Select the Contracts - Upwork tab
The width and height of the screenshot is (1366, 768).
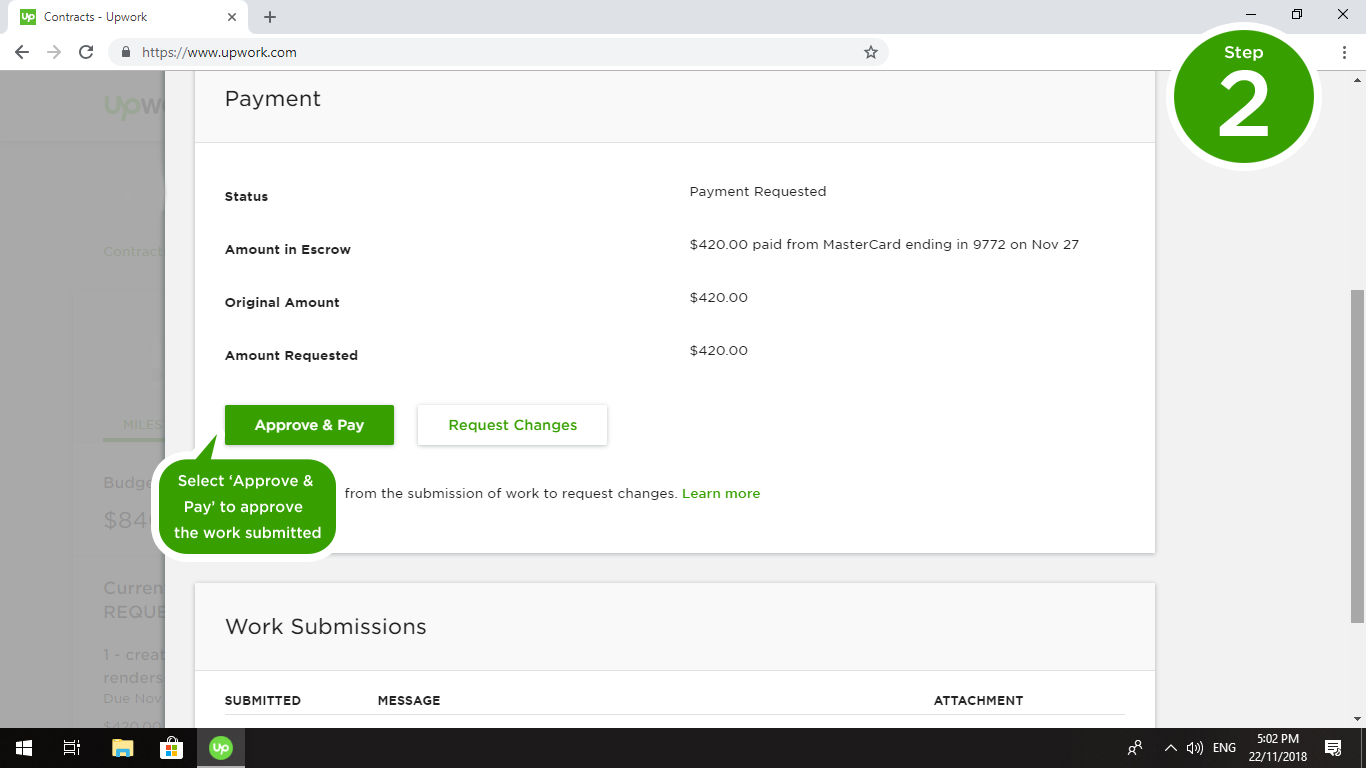click(120, 17)
